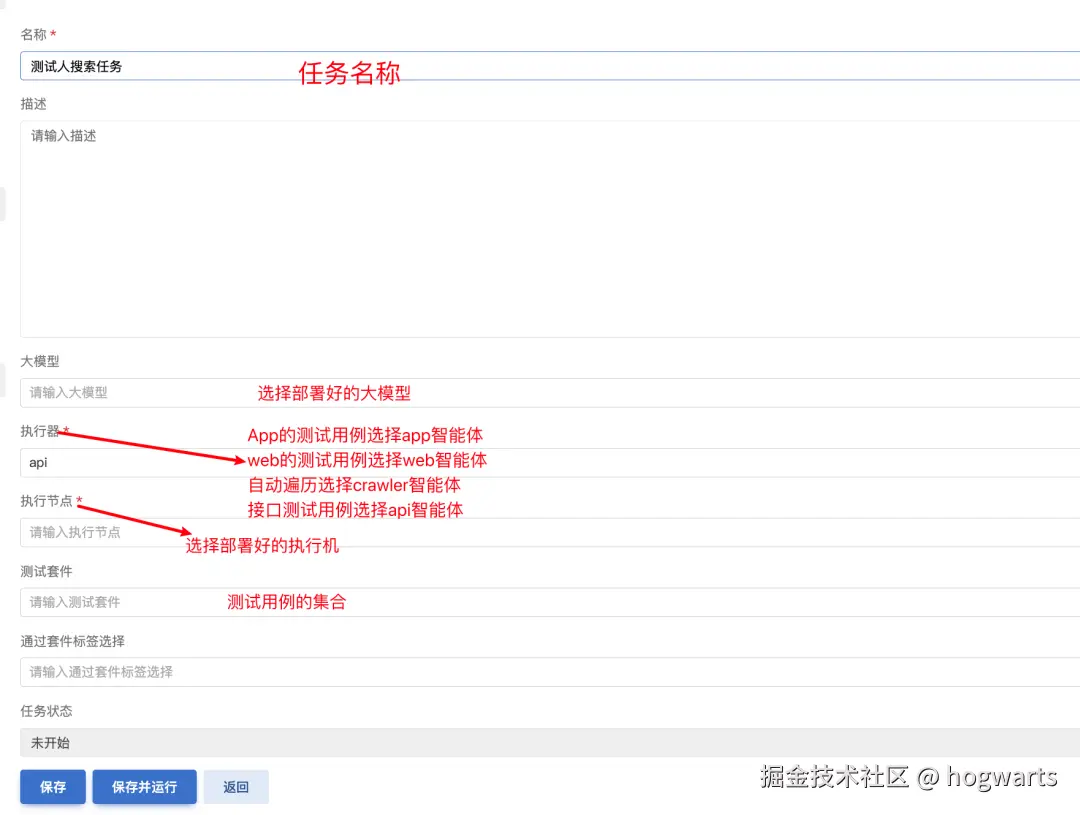Click the 名称 field label
The image size is (1080, 815).
click(x=30, y=33)
